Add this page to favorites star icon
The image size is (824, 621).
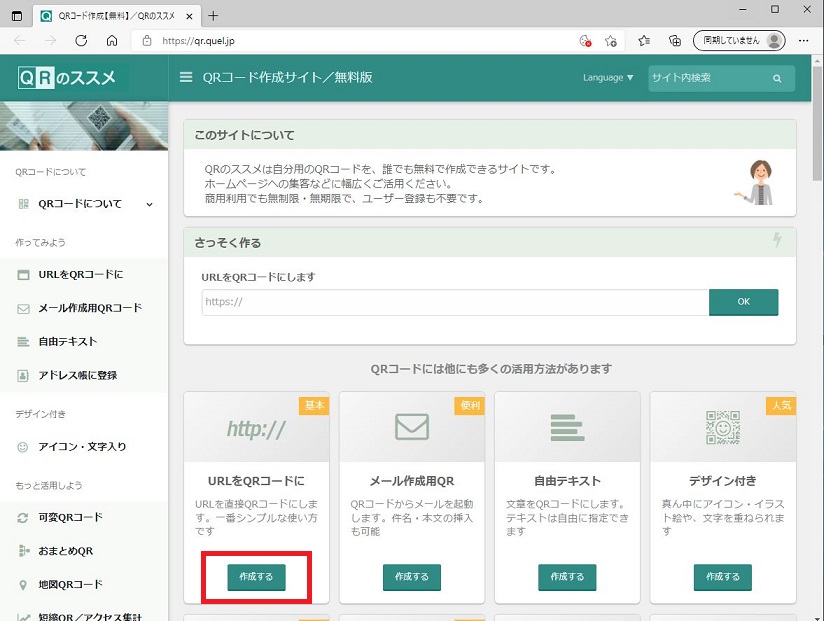[611, 40]
